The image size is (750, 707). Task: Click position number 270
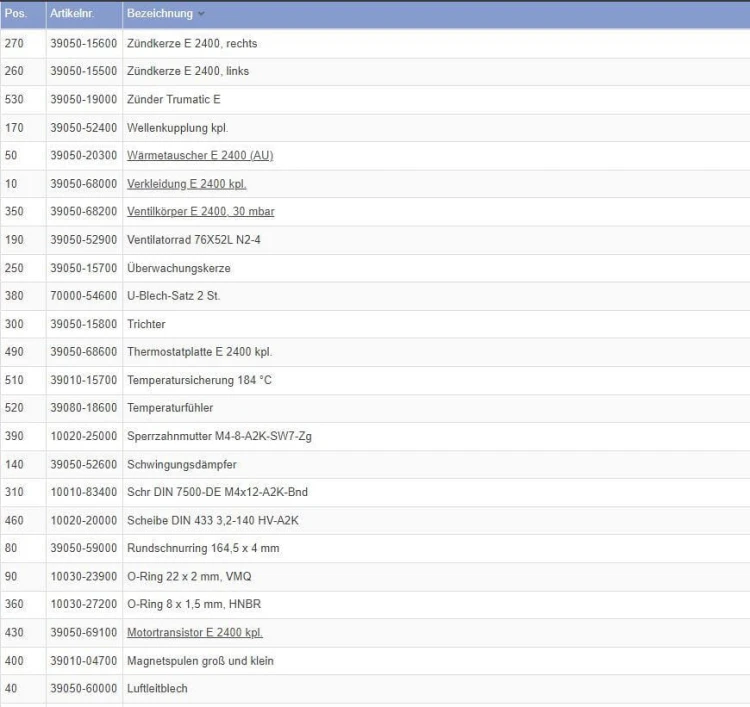coord(14,44)
